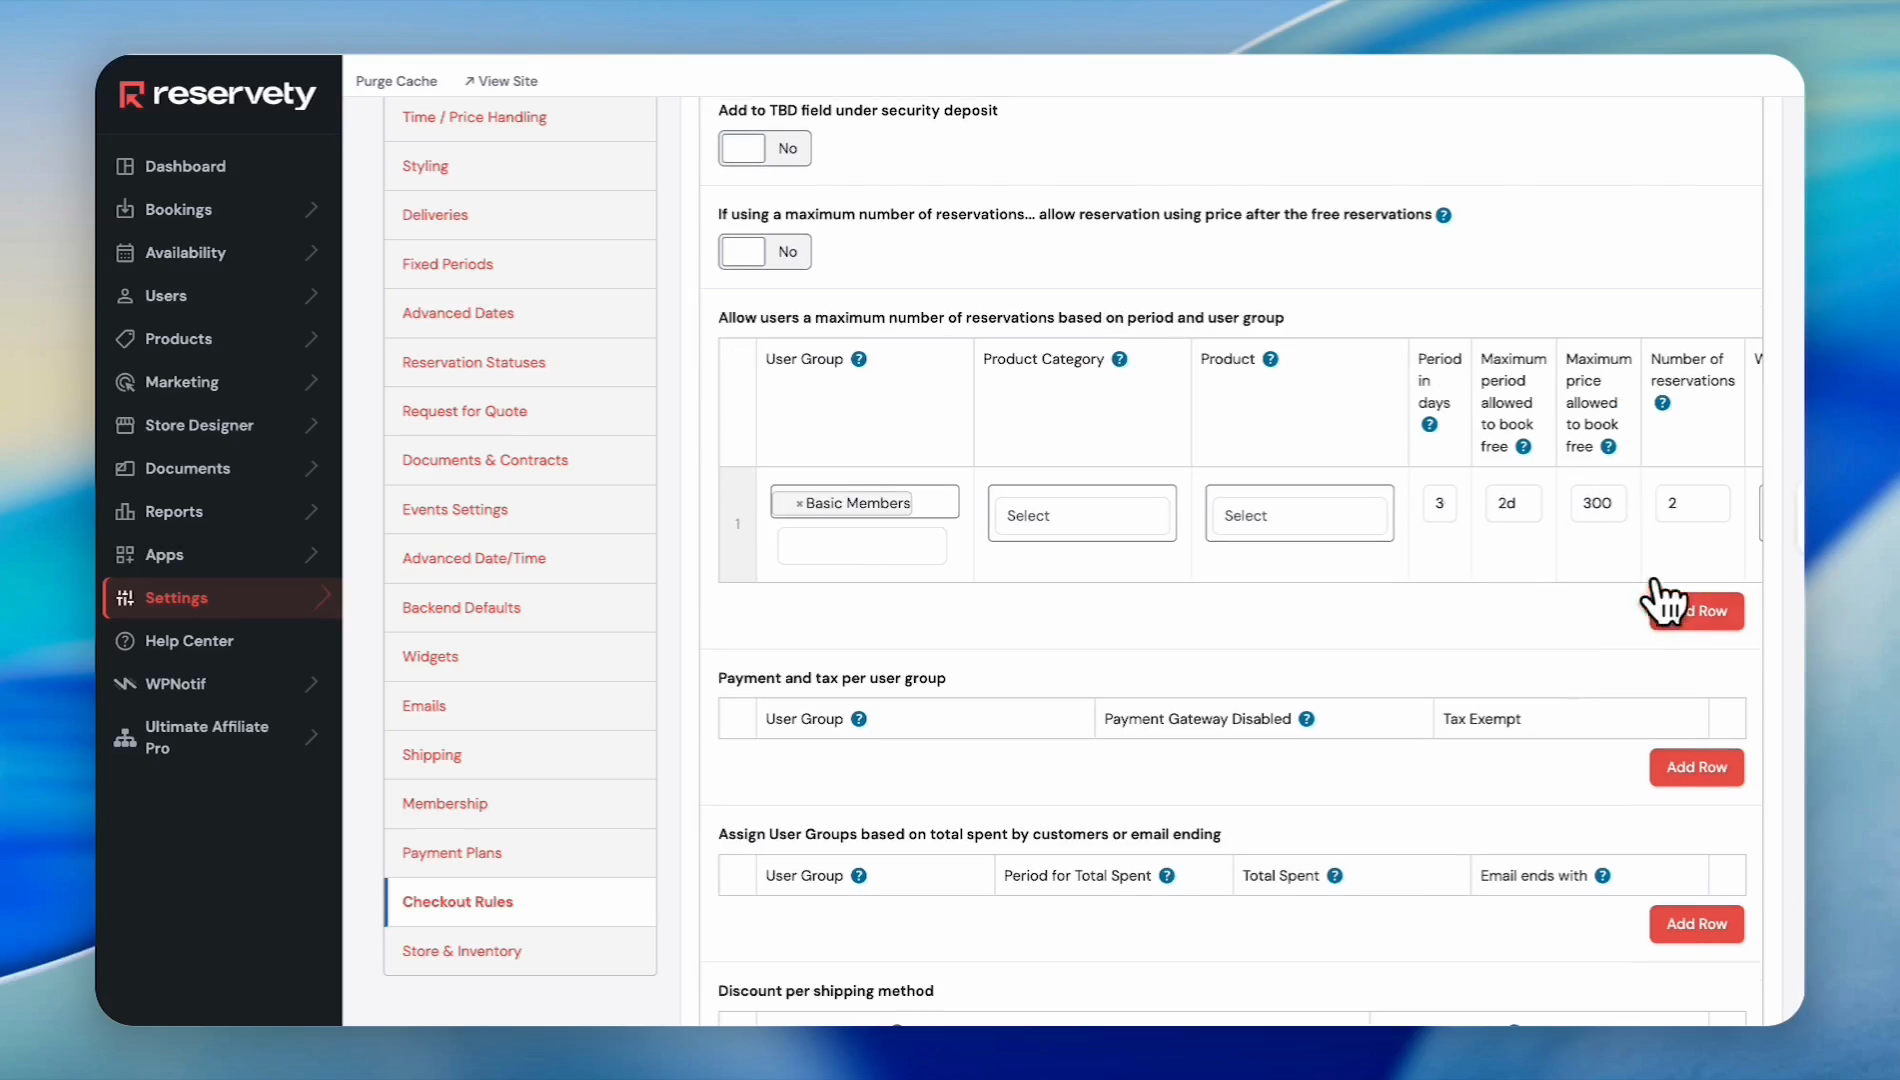
Task: Toggle allow reservation after free reservations switch
Action: [764, 252]
